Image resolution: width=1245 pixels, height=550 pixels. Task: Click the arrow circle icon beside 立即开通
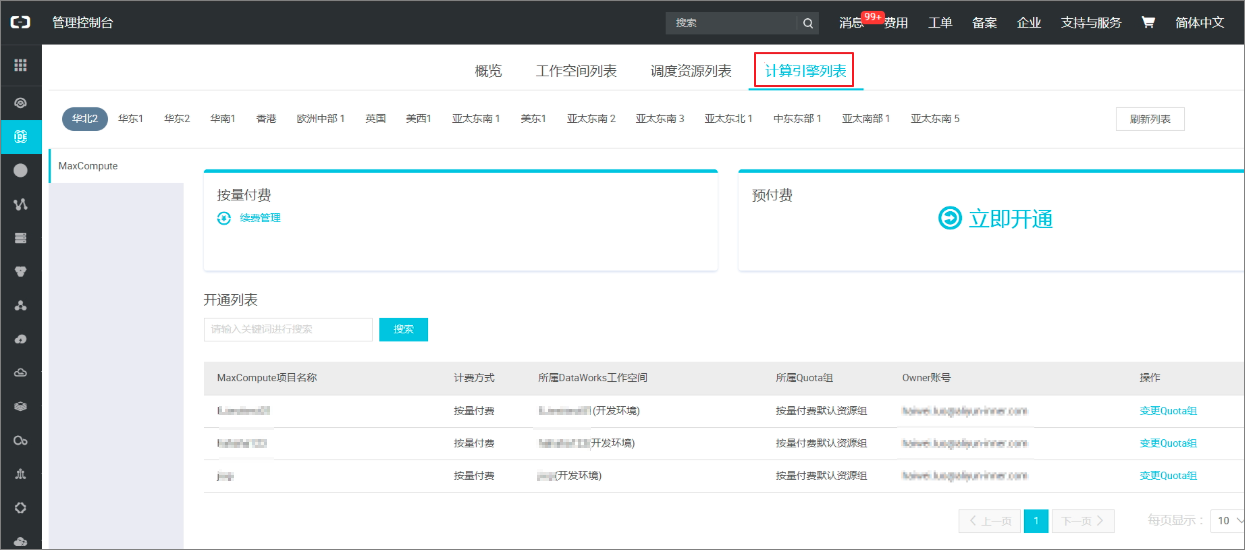(x=950, y=218)
